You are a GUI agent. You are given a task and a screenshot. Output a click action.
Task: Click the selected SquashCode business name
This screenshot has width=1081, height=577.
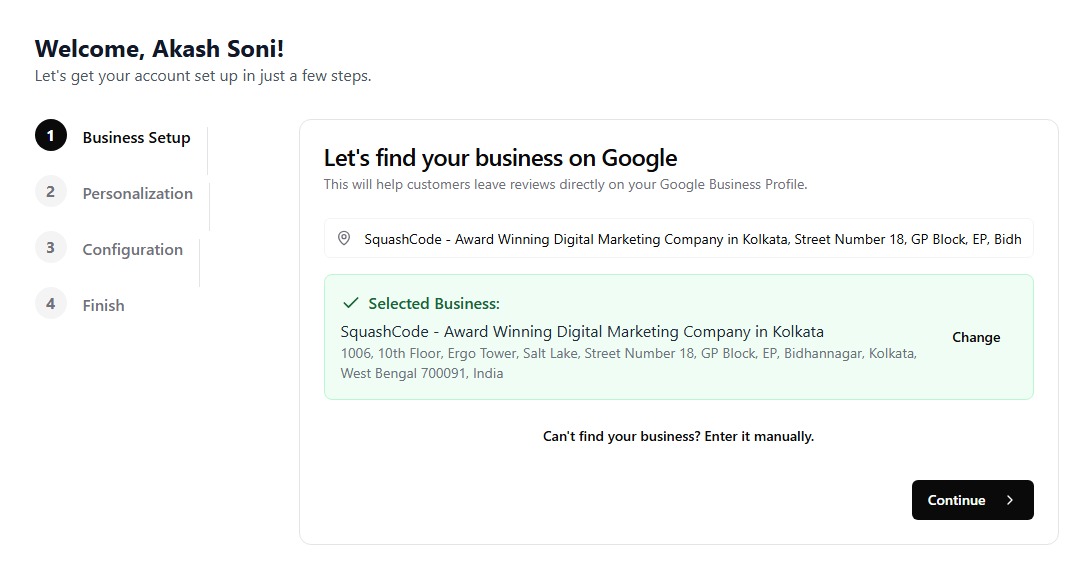click(582, 332)
